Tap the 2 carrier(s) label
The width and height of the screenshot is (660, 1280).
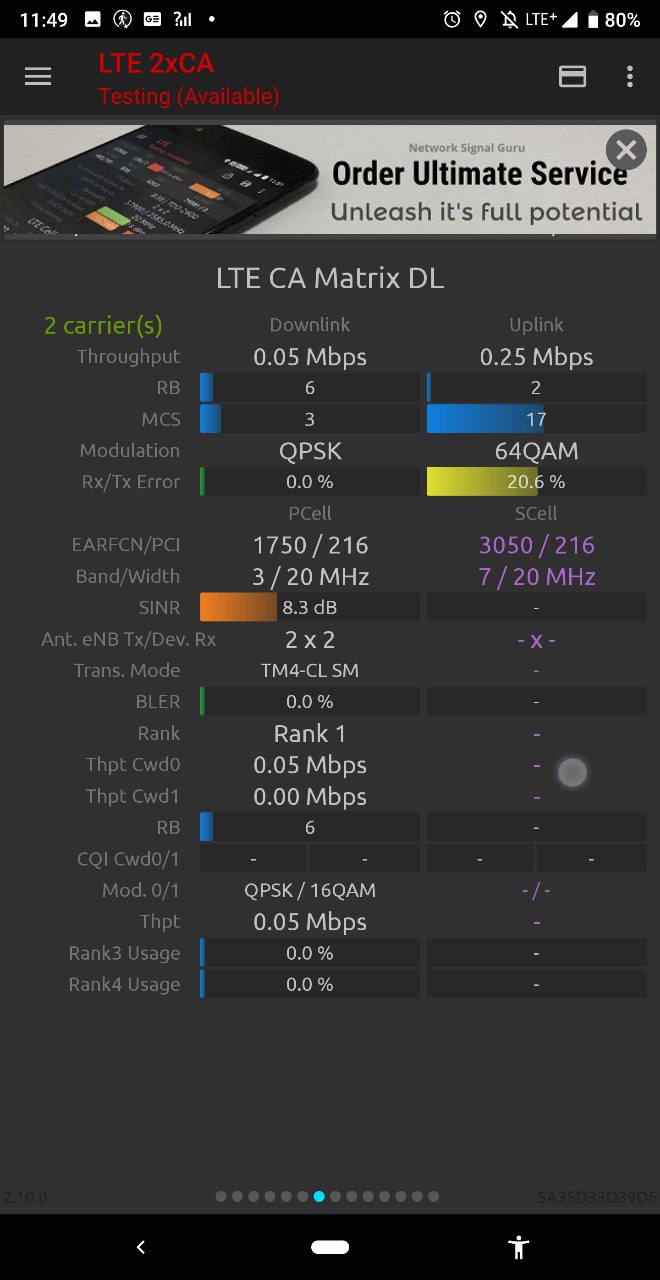[103, 325]
